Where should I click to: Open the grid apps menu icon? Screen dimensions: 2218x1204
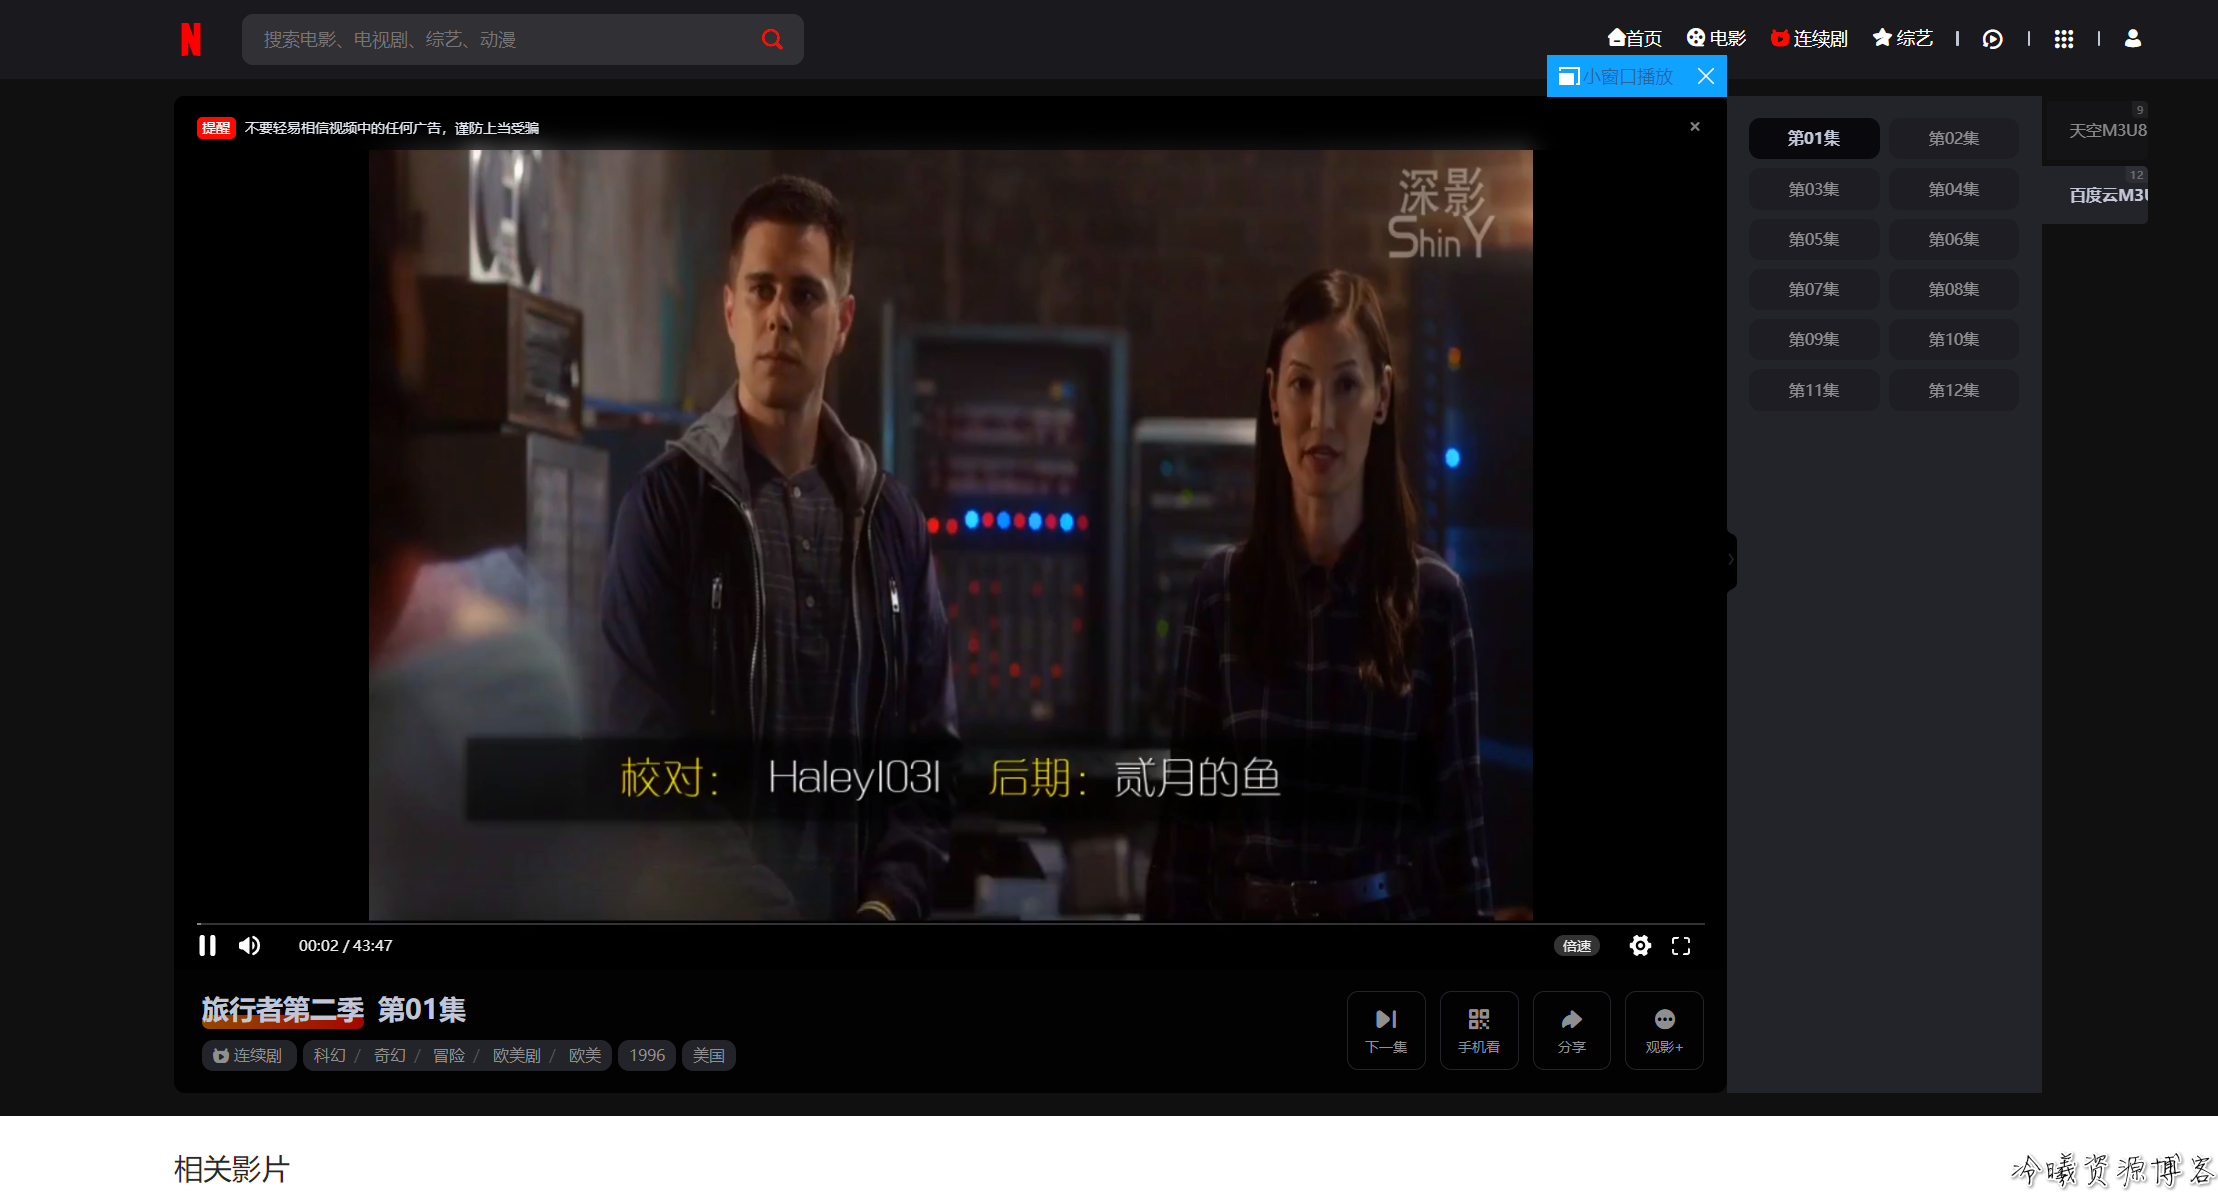(x=2063, y=39)
